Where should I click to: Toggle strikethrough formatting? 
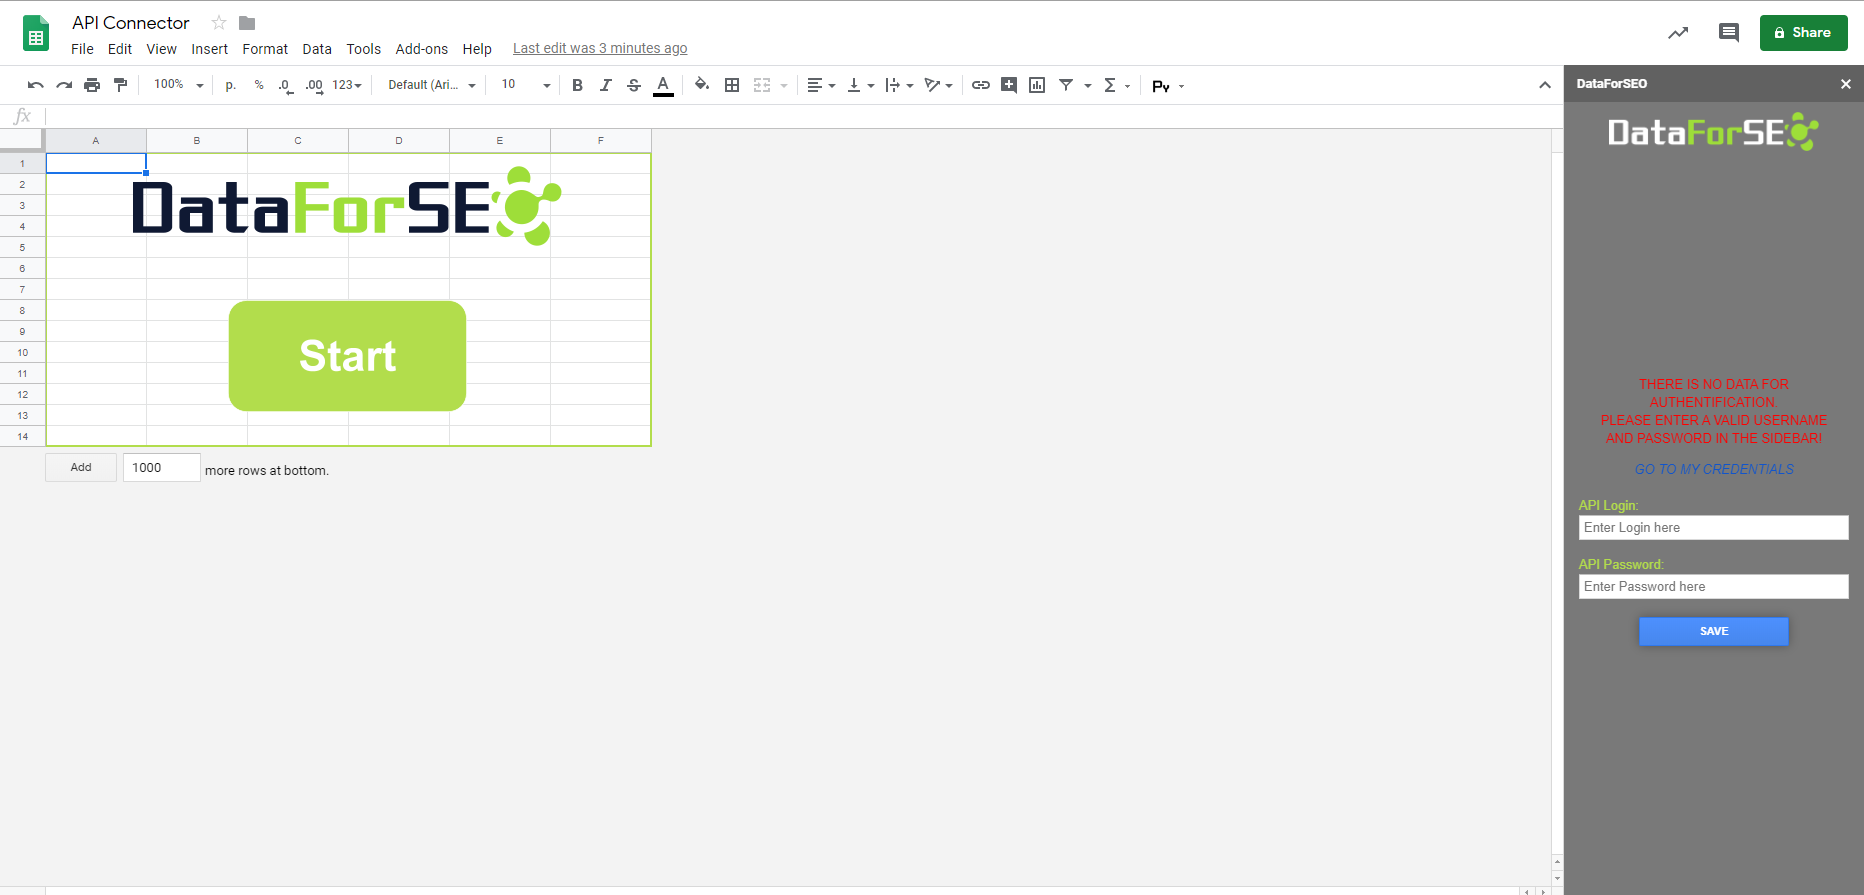(x=633, y=86)
